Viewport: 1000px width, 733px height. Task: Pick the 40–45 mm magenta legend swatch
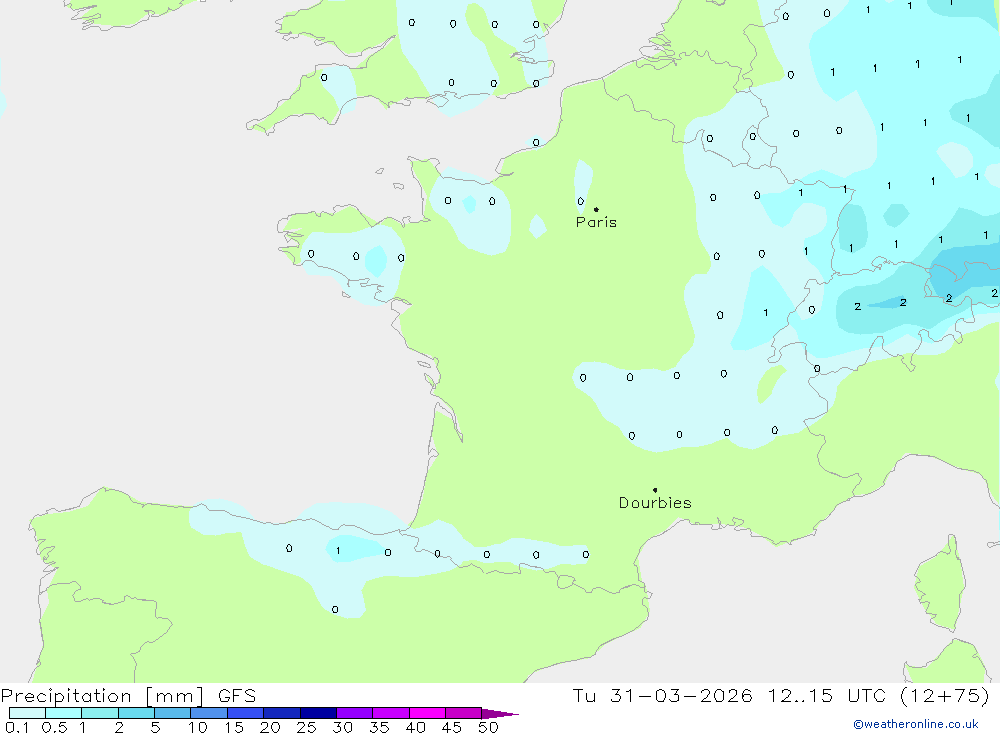(x=427, y=713)
